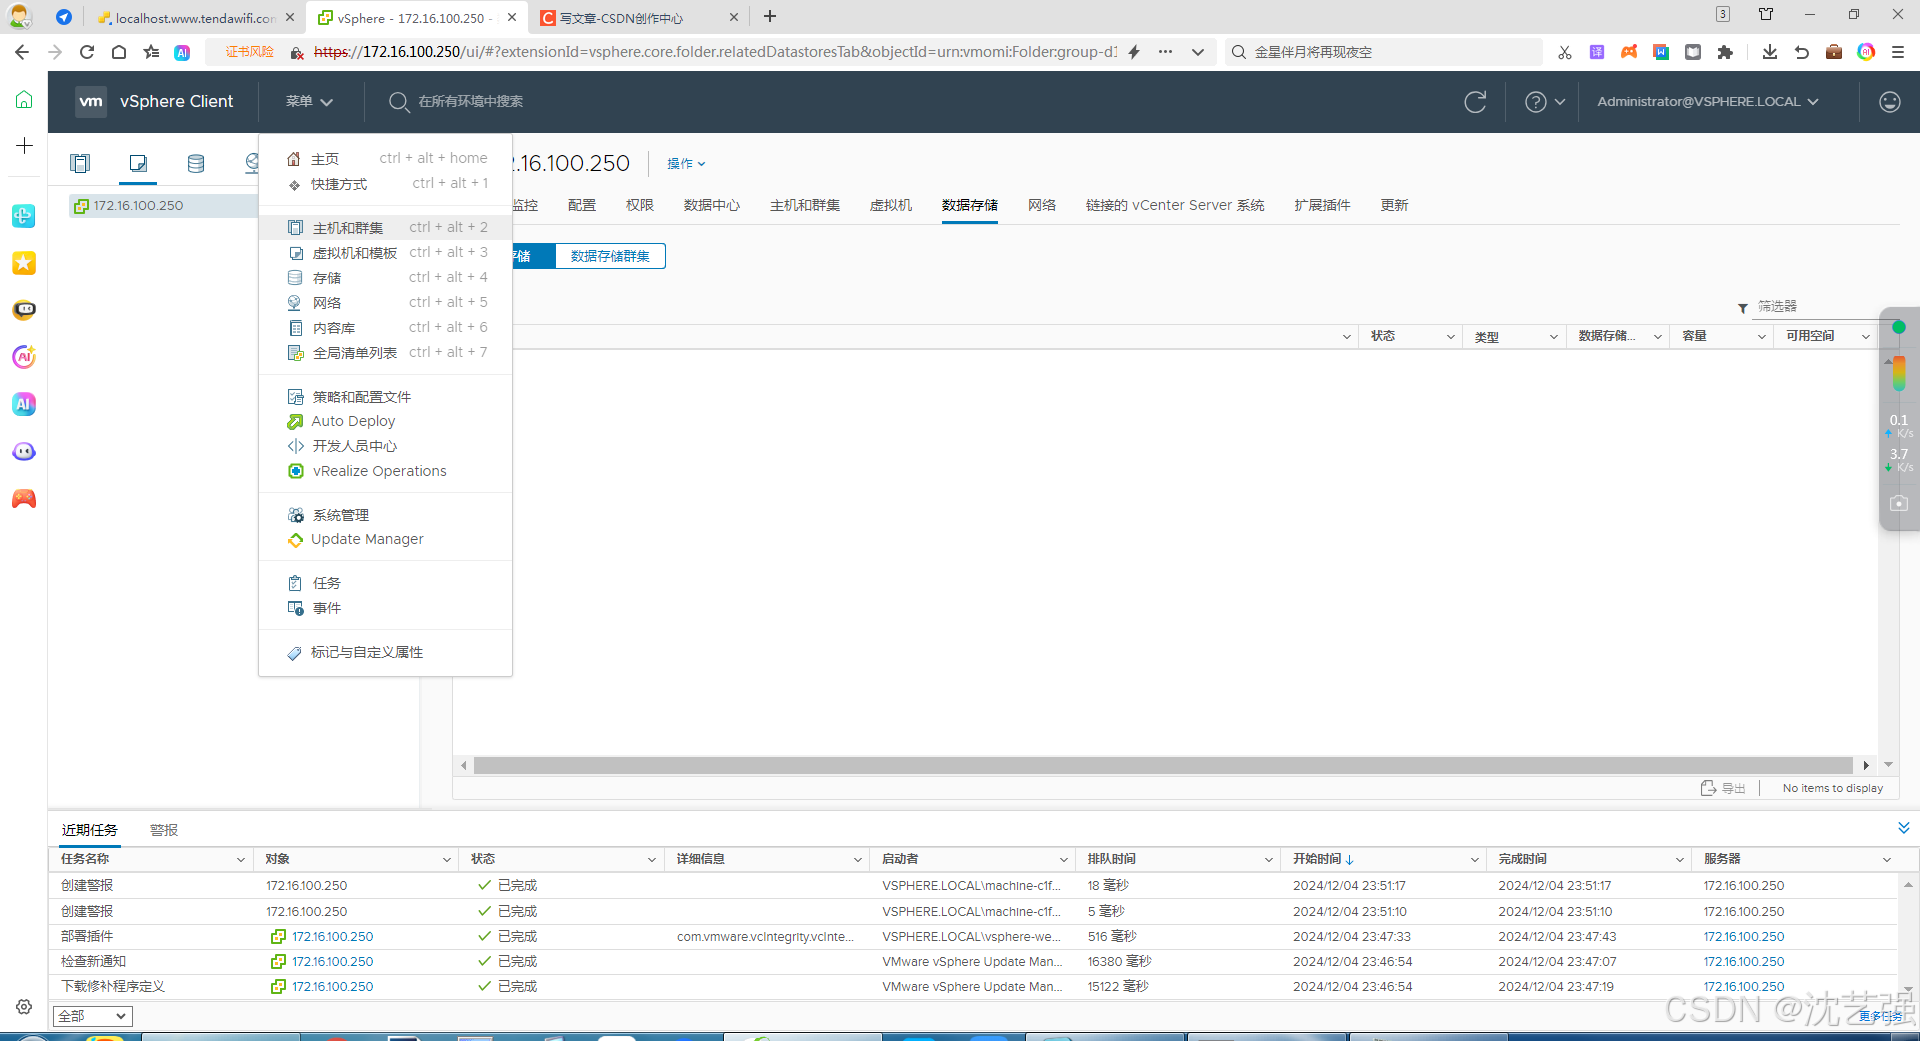Click the scissors screenshot icon
1920x1041 pixels.
click(1565, 52)
